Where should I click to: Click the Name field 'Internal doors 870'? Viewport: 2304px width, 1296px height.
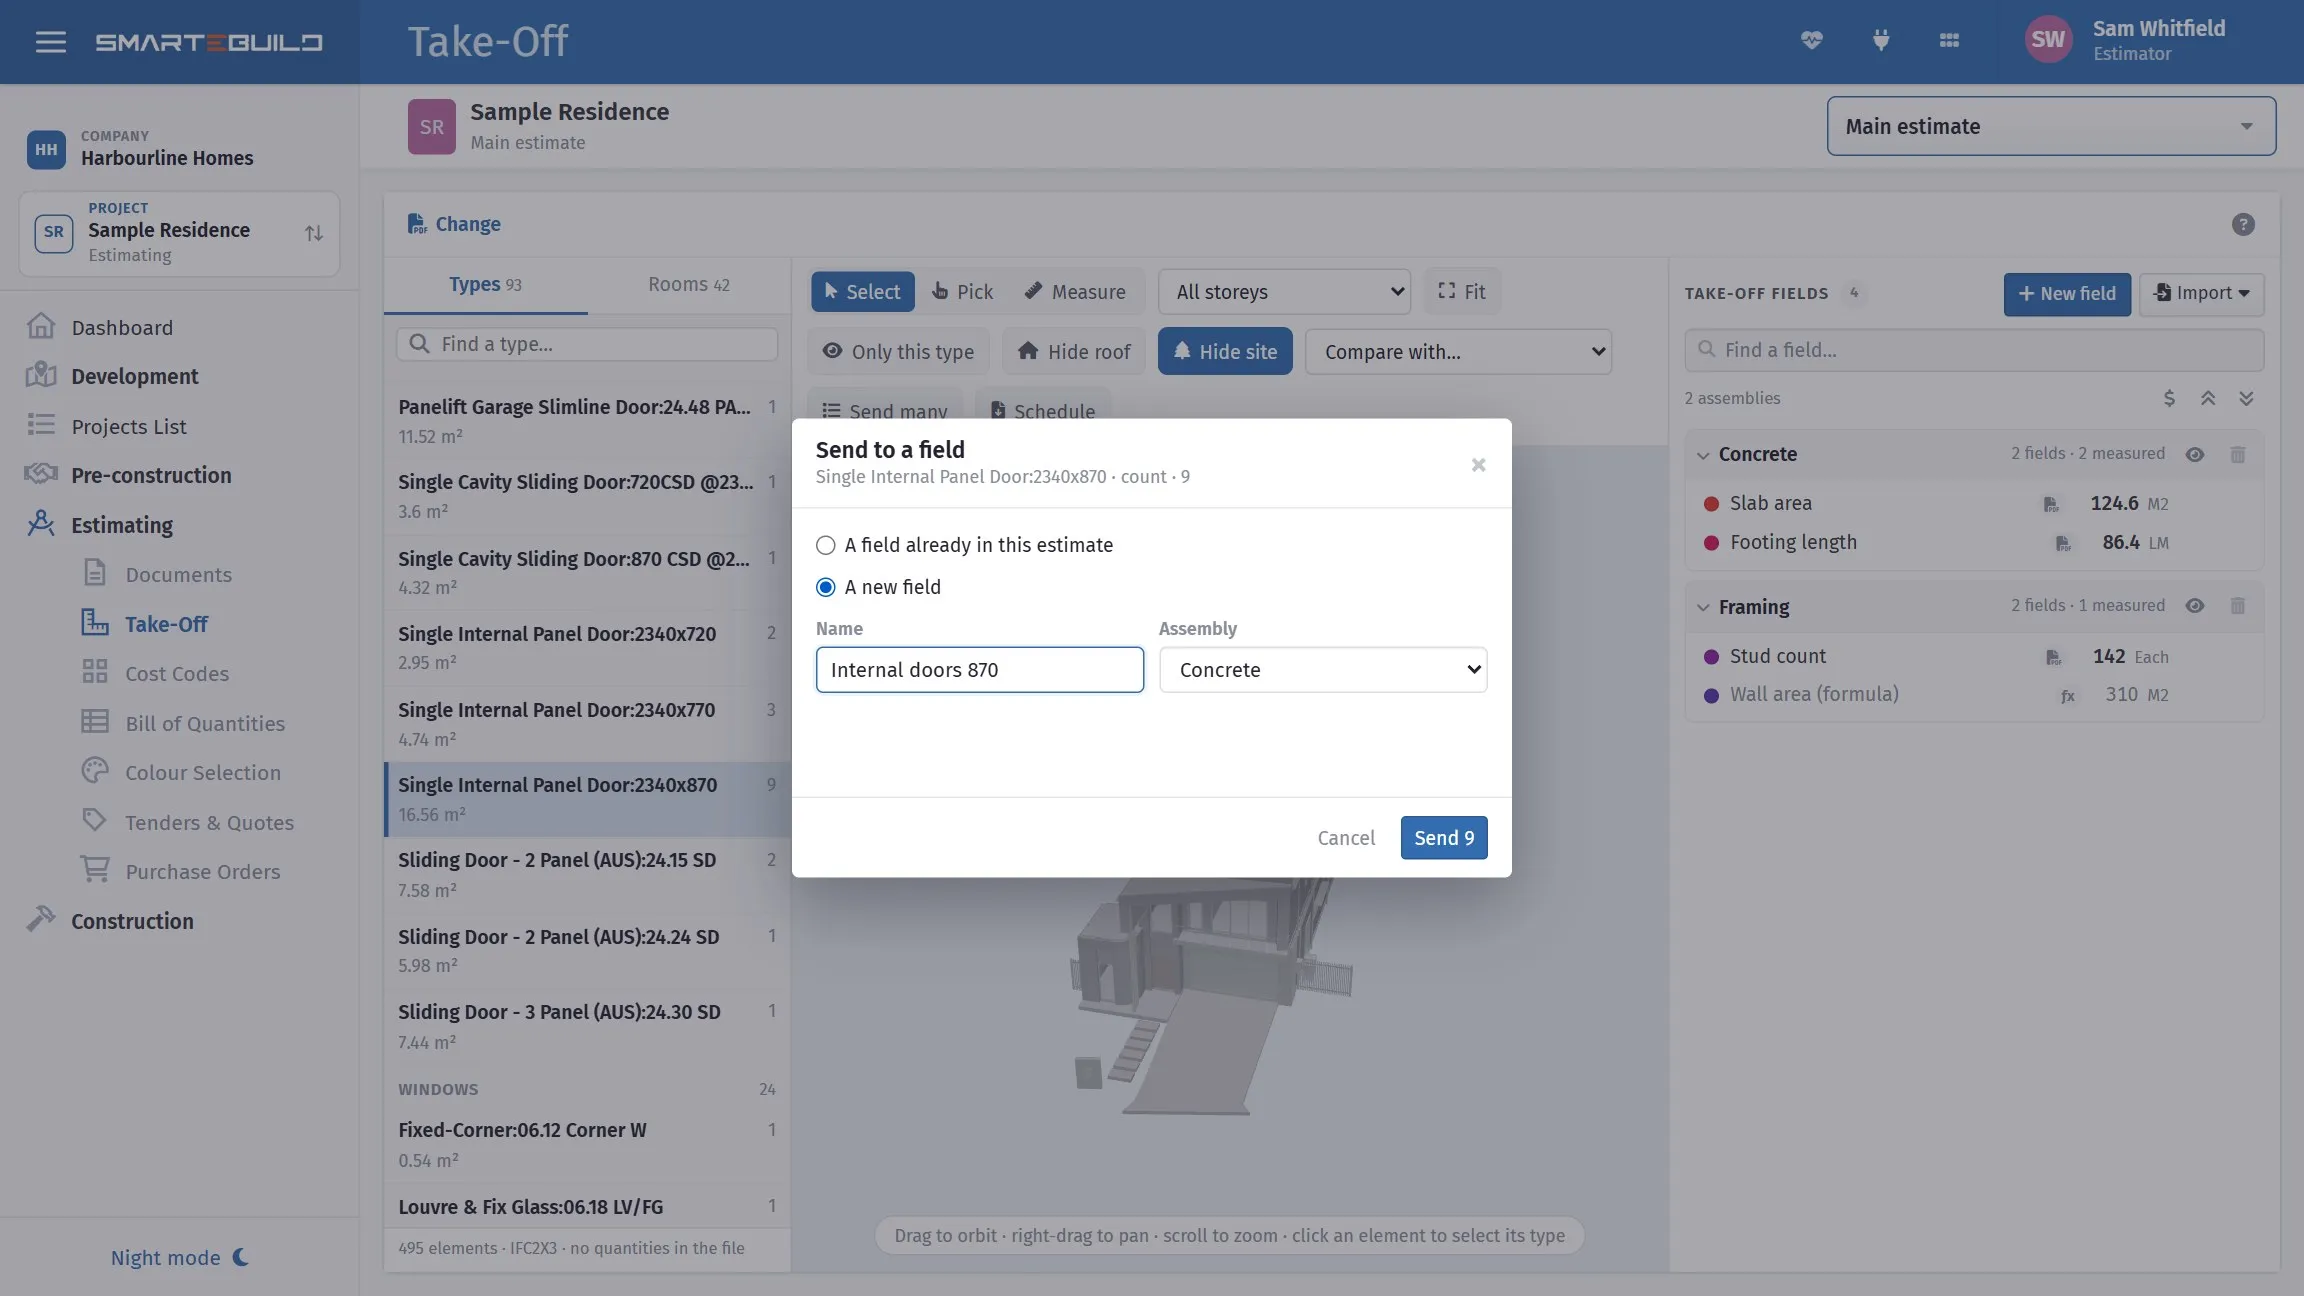pos(980,670)
